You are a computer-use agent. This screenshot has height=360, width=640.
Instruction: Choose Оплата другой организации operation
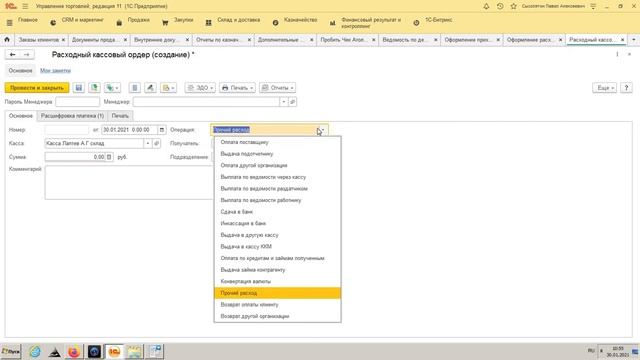pos(278,166)
